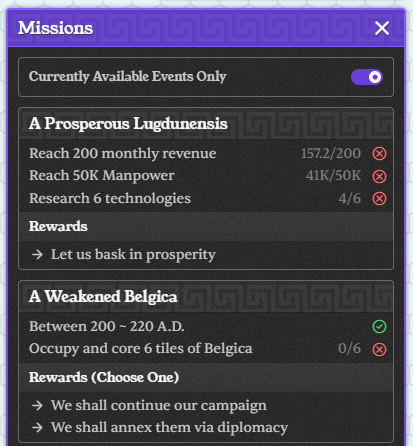Click green checkmark beside Between 200 ~ 220 A.D.
This screenshot has height=446, width=413.
point(379,326)
